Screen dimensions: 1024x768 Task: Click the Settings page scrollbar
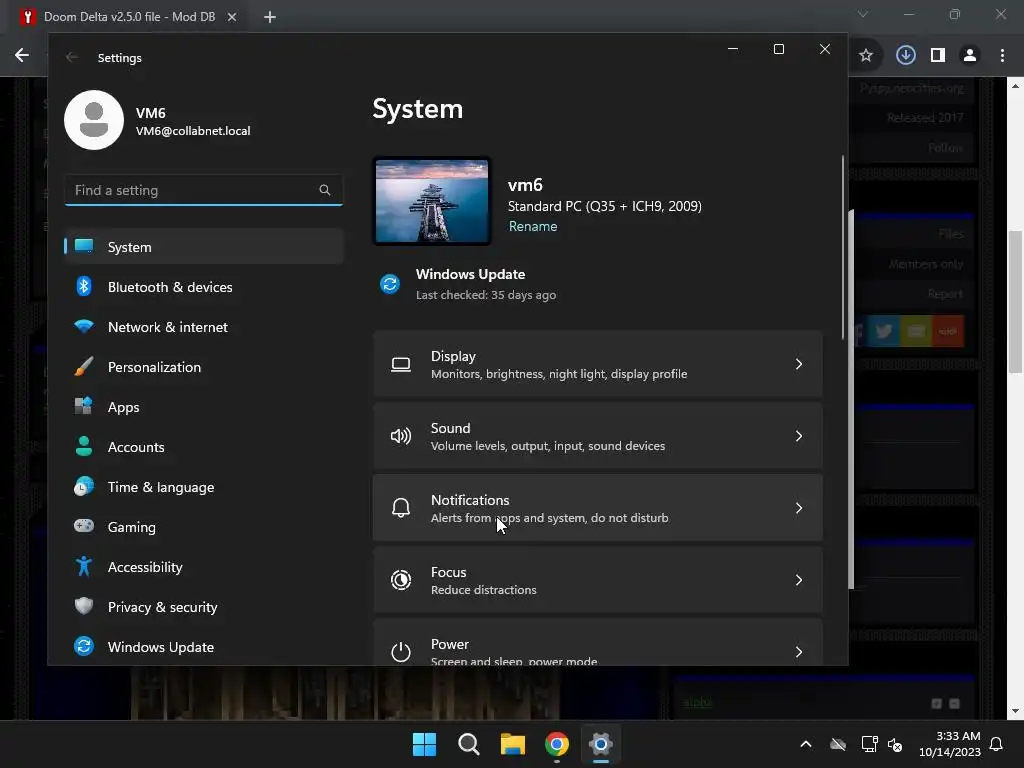843,247
